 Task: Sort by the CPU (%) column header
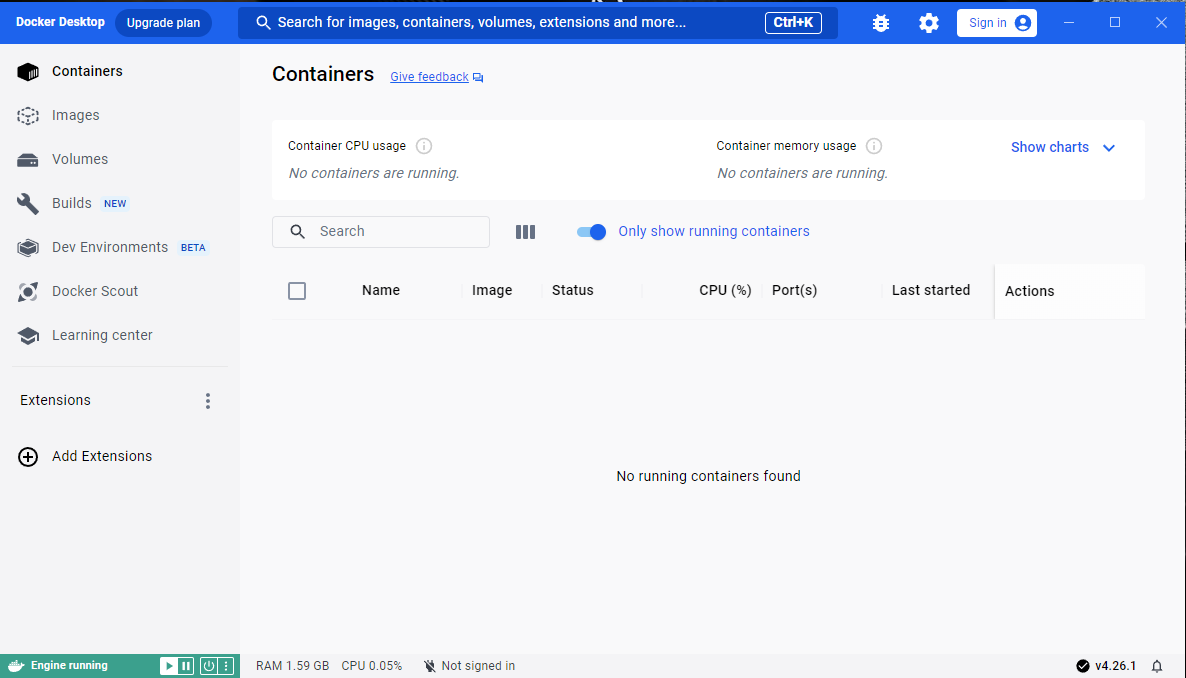[725, 291]
